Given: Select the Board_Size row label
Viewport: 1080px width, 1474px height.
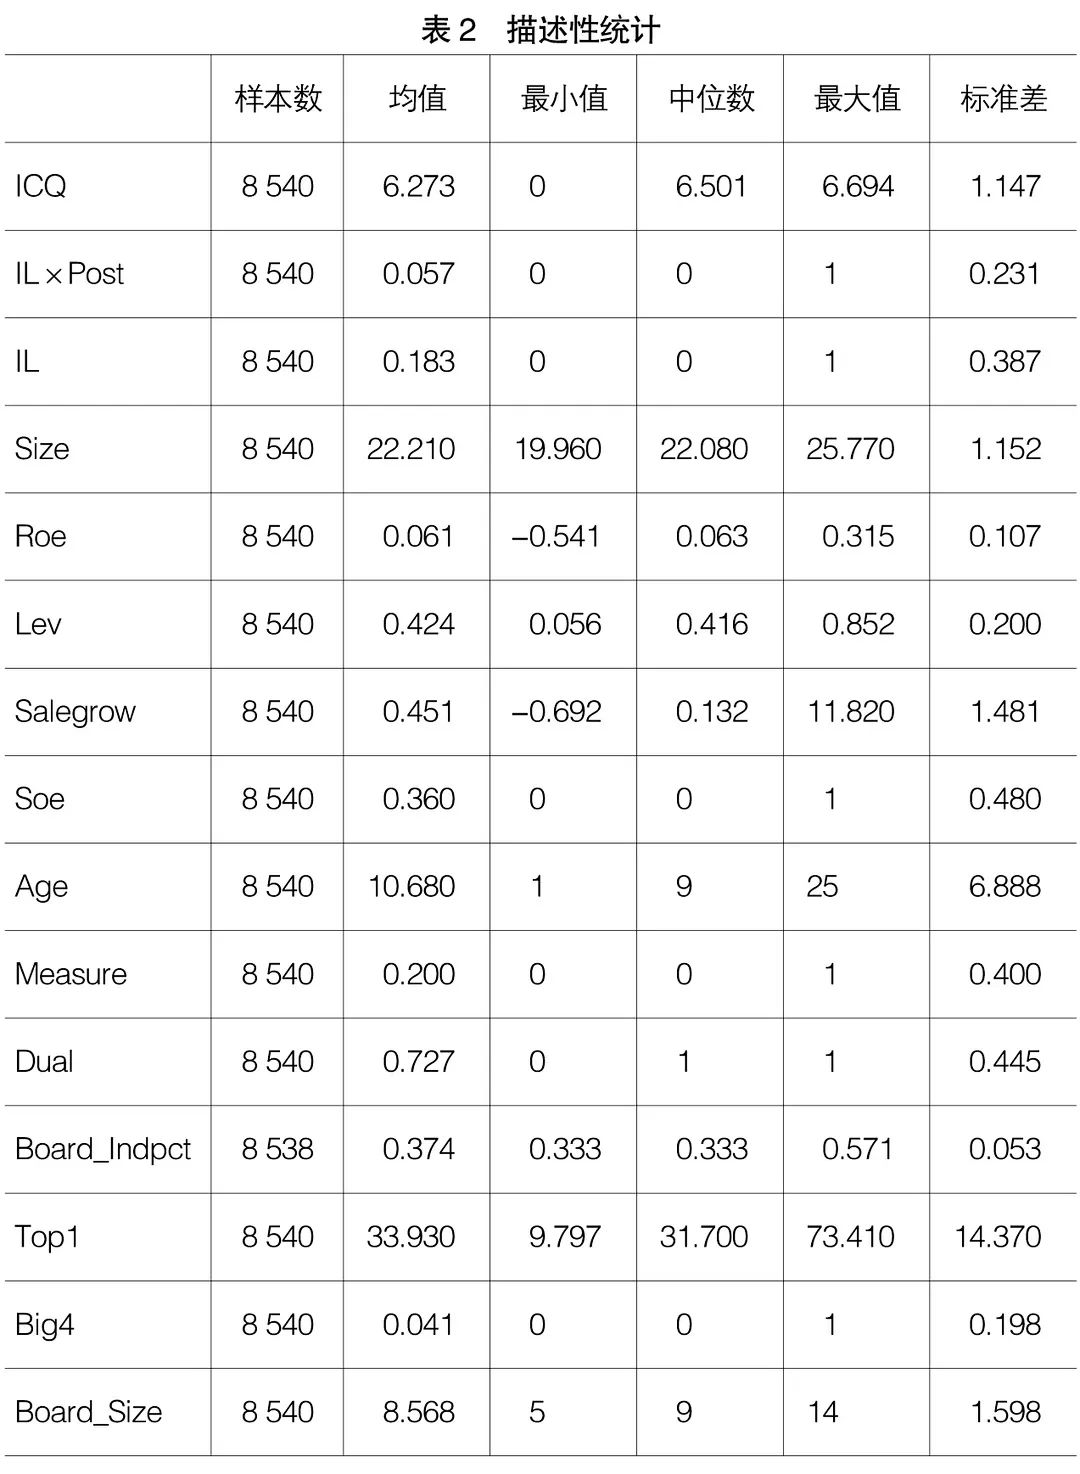Looking at the screenshot, I should [x=88, y=1412].
